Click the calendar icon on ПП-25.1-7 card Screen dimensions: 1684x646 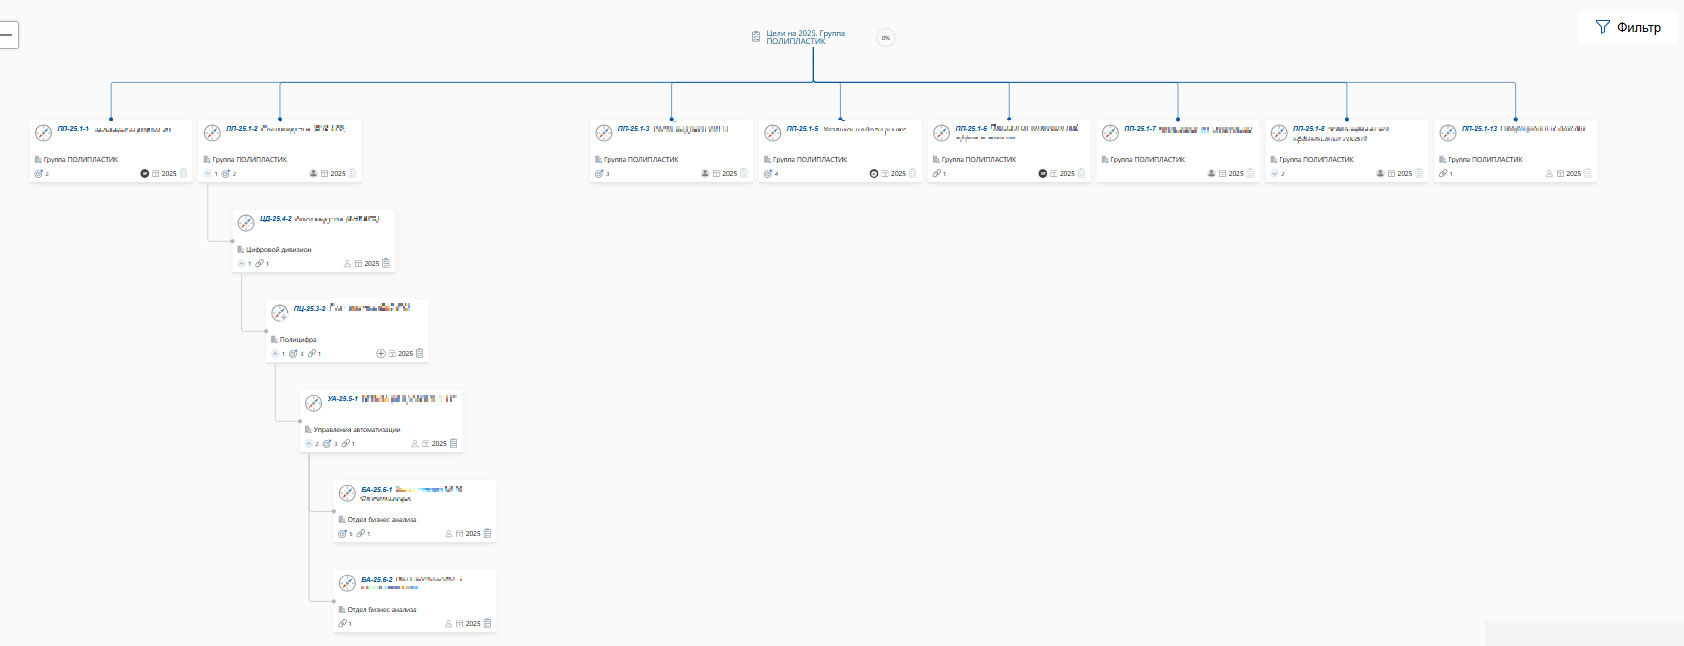pos(1222,174)
